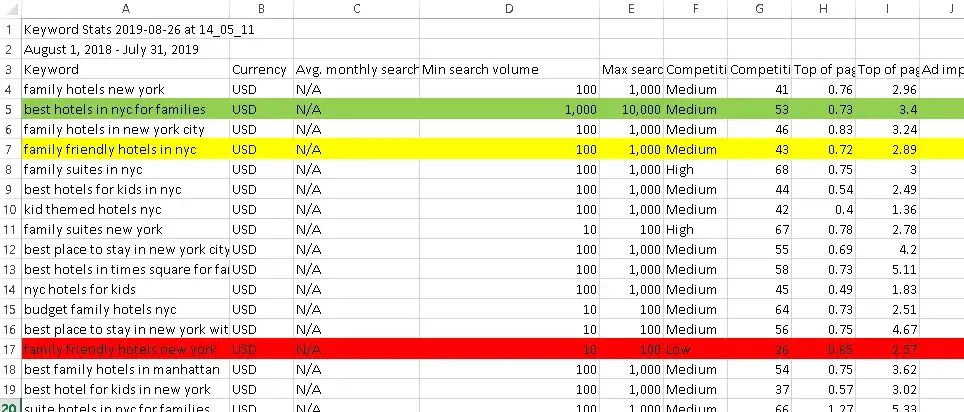Click the 'Currency' header cell

pyautogui.click(x=261, y=69)
